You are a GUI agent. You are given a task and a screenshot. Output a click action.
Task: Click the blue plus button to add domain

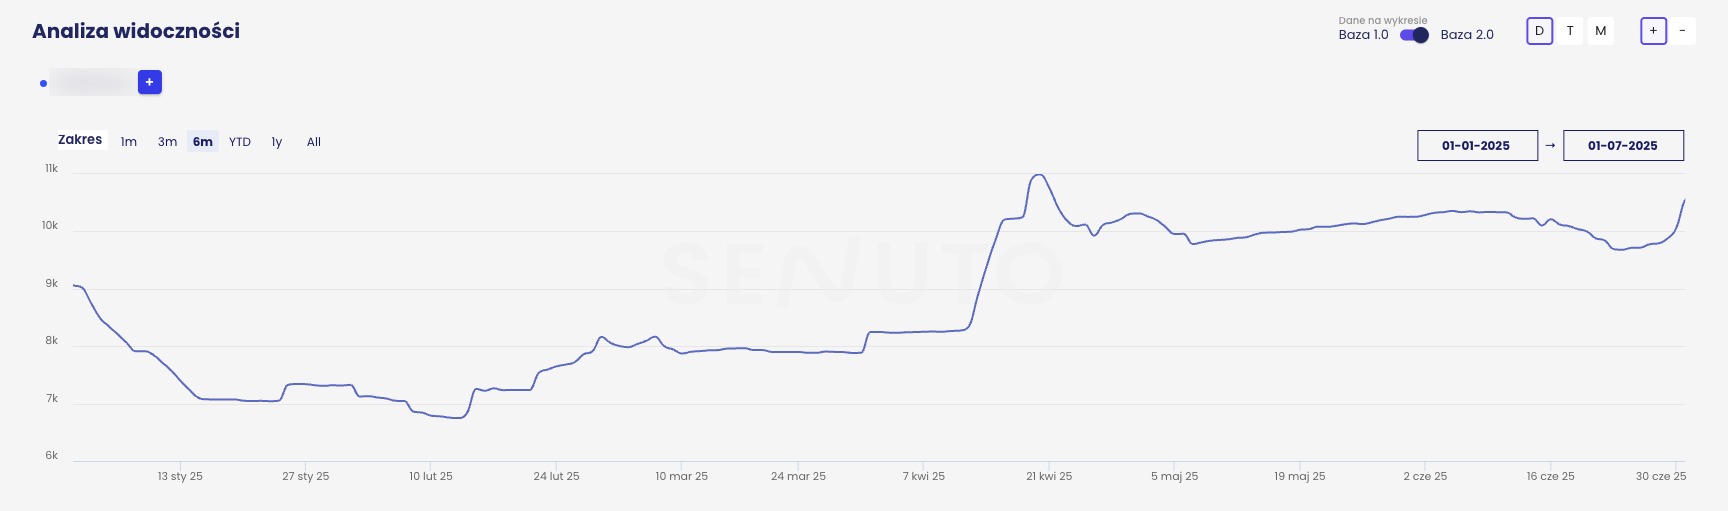150,82
